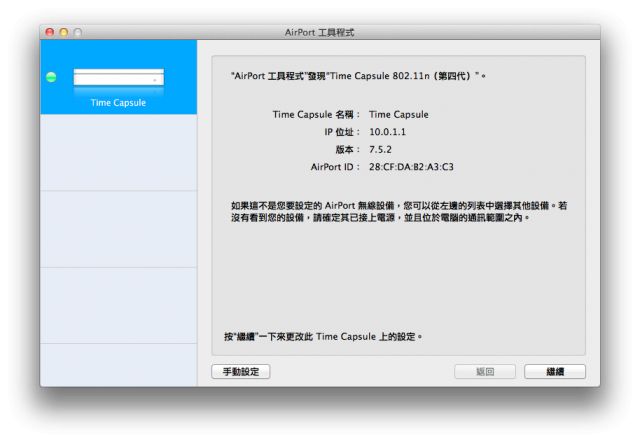Click the Time Capsule name value

[x=399, y=114]
